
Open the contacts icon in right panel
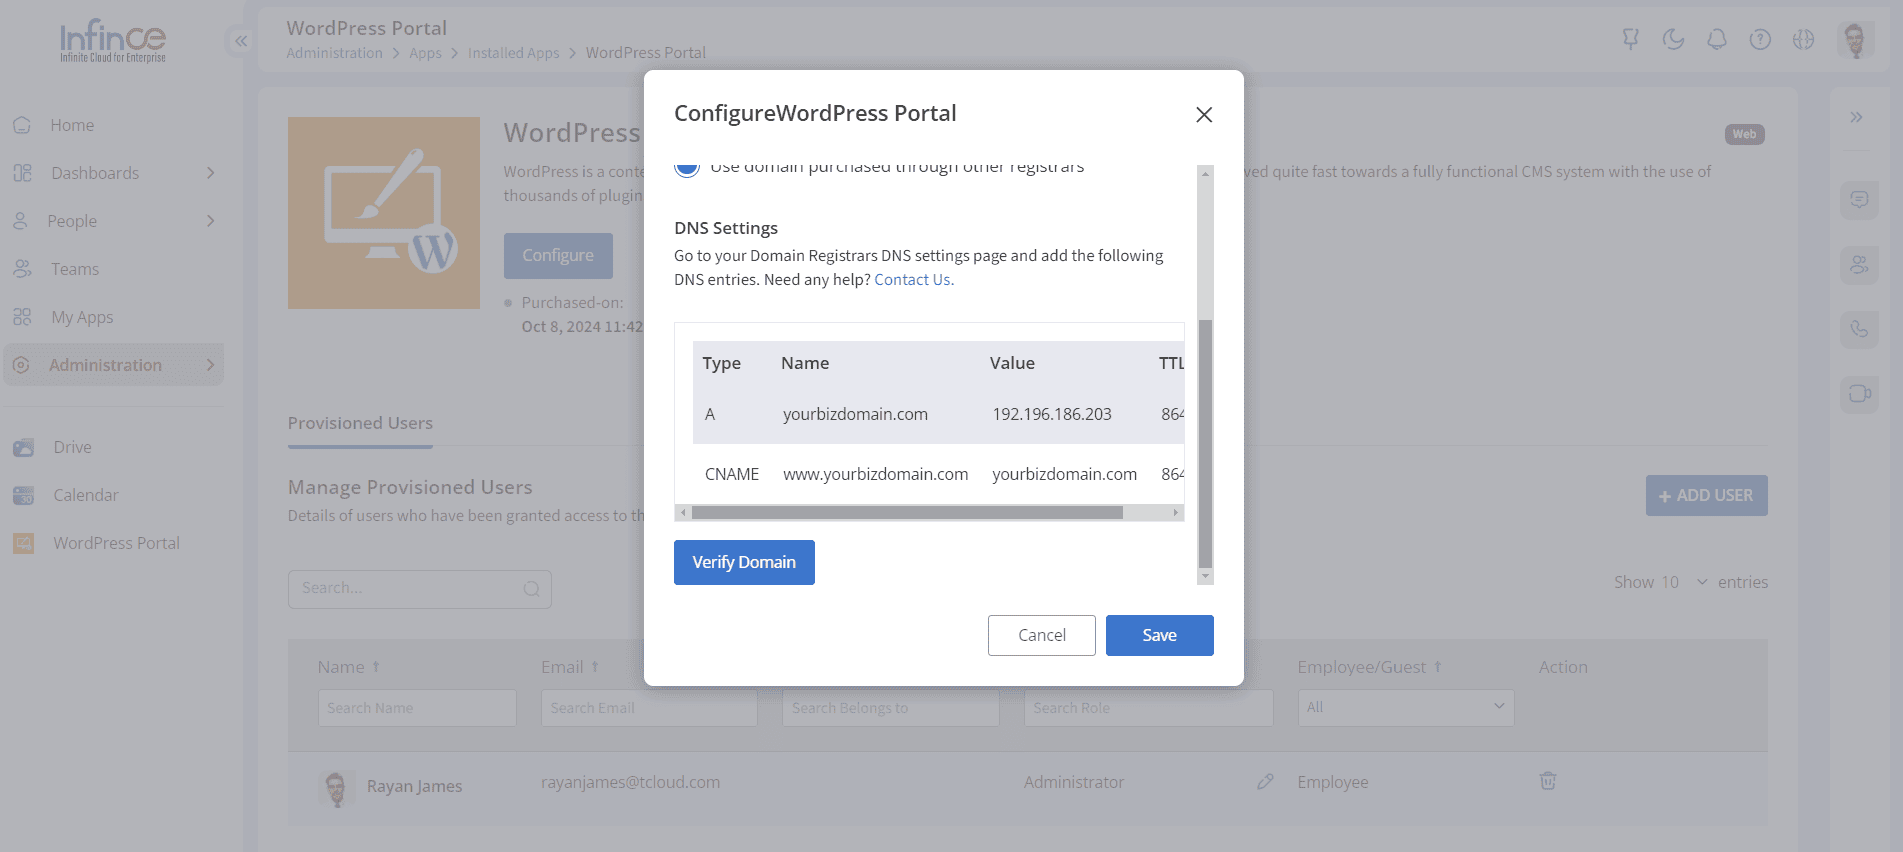pyautogui.click(x=1859, y=265)
